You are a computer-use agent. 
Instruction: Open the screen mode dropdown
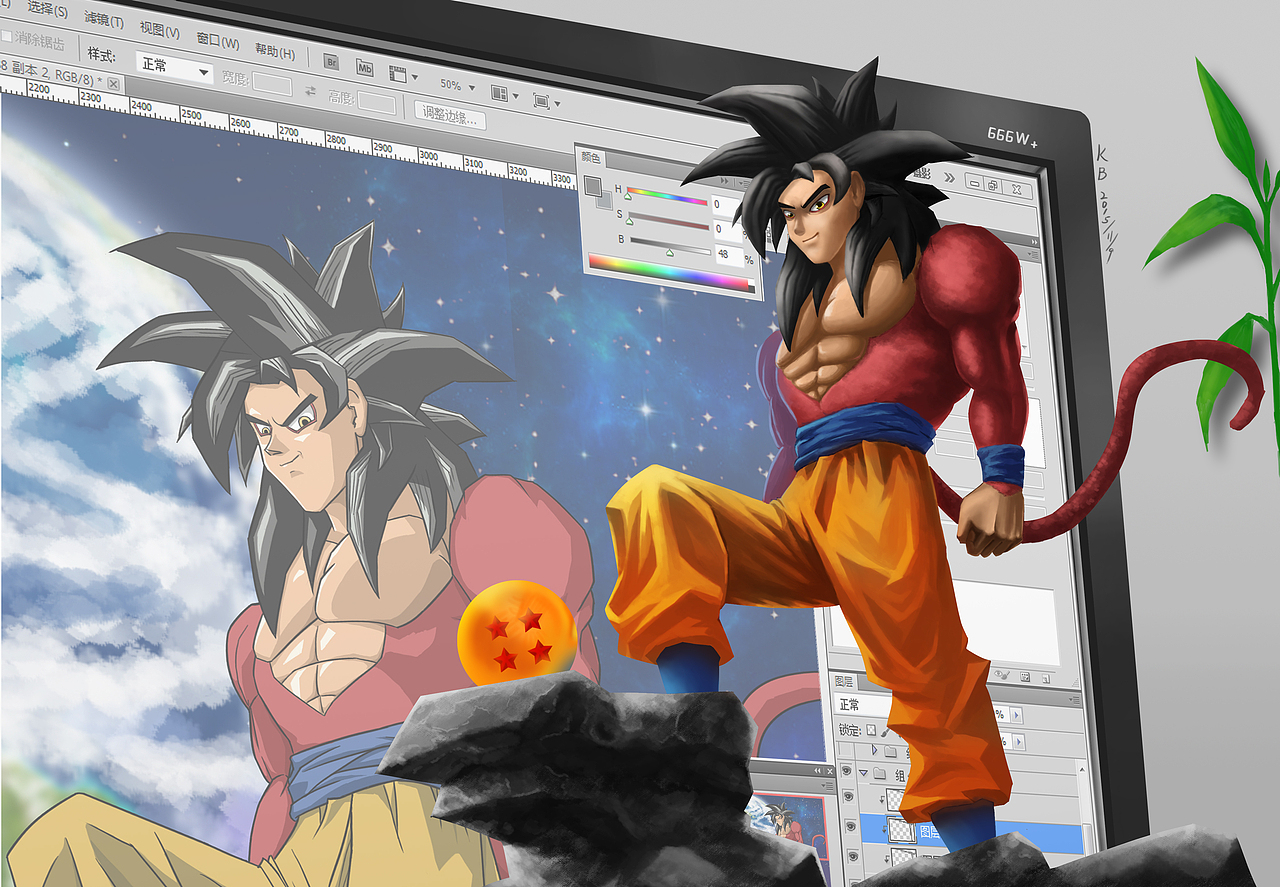pos(545,101)
